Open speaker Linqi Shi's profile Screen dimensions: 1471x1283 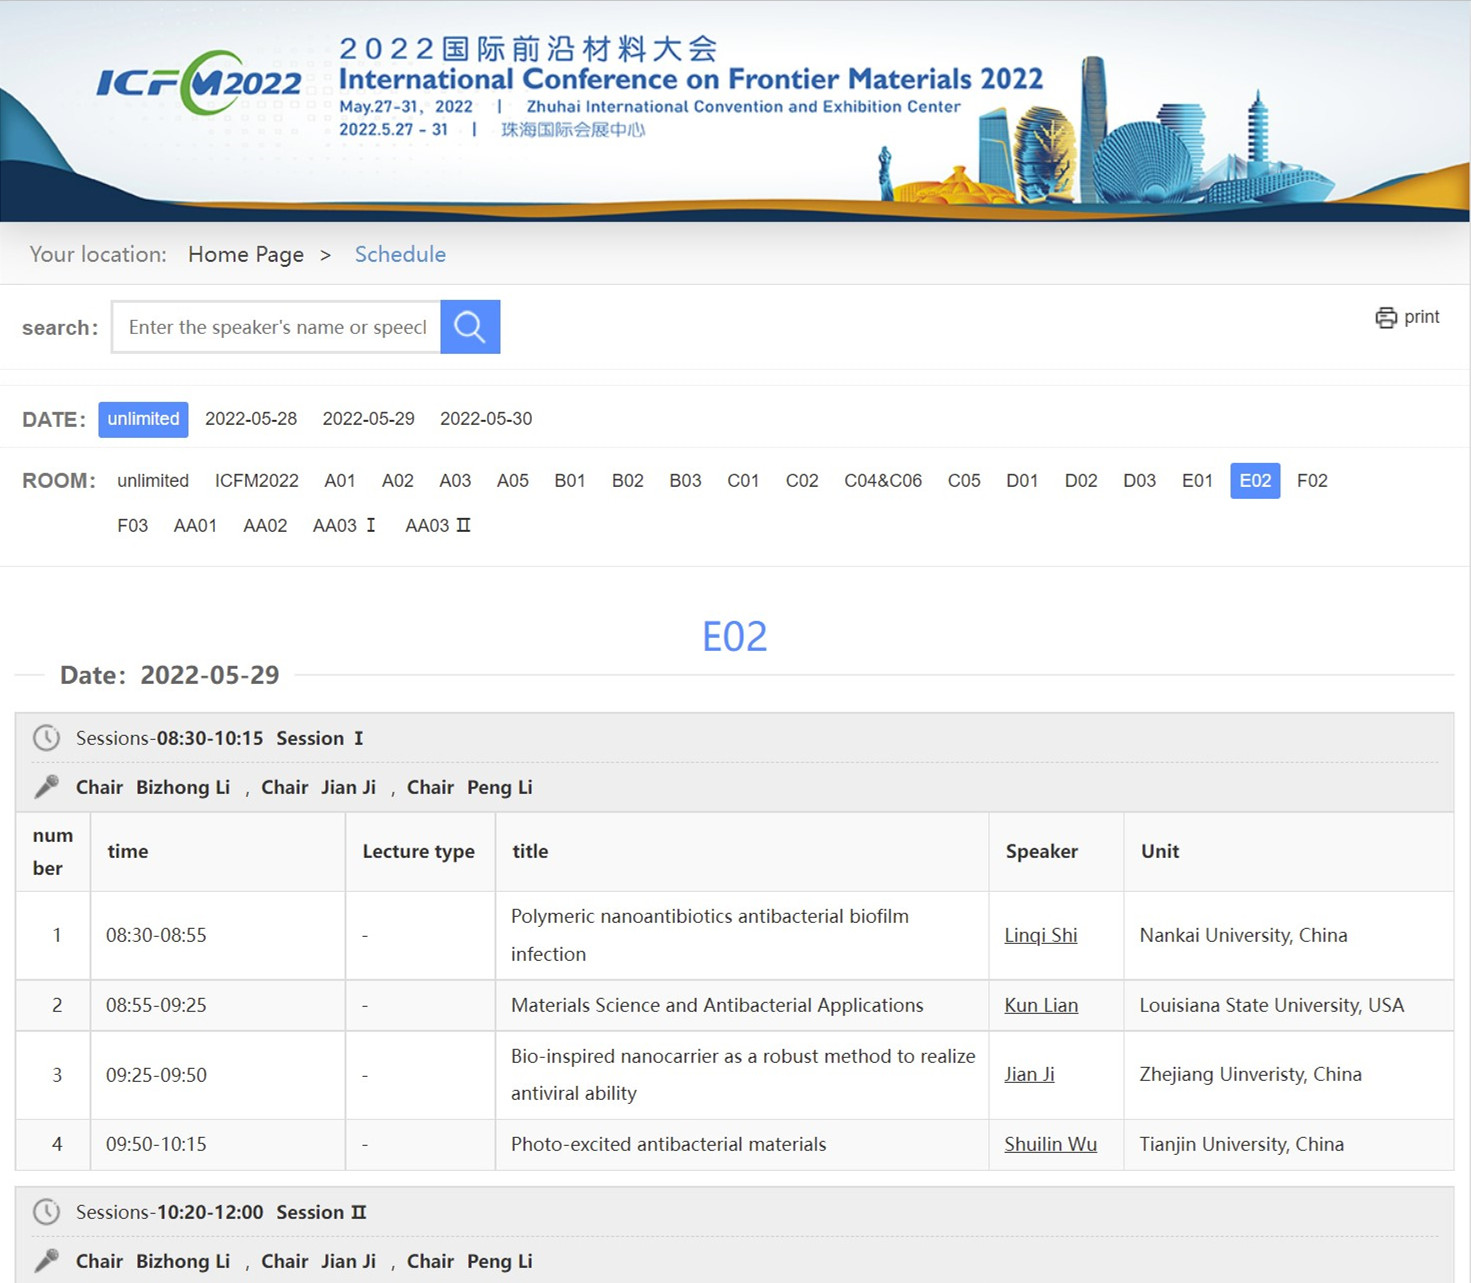(1040, 935)
